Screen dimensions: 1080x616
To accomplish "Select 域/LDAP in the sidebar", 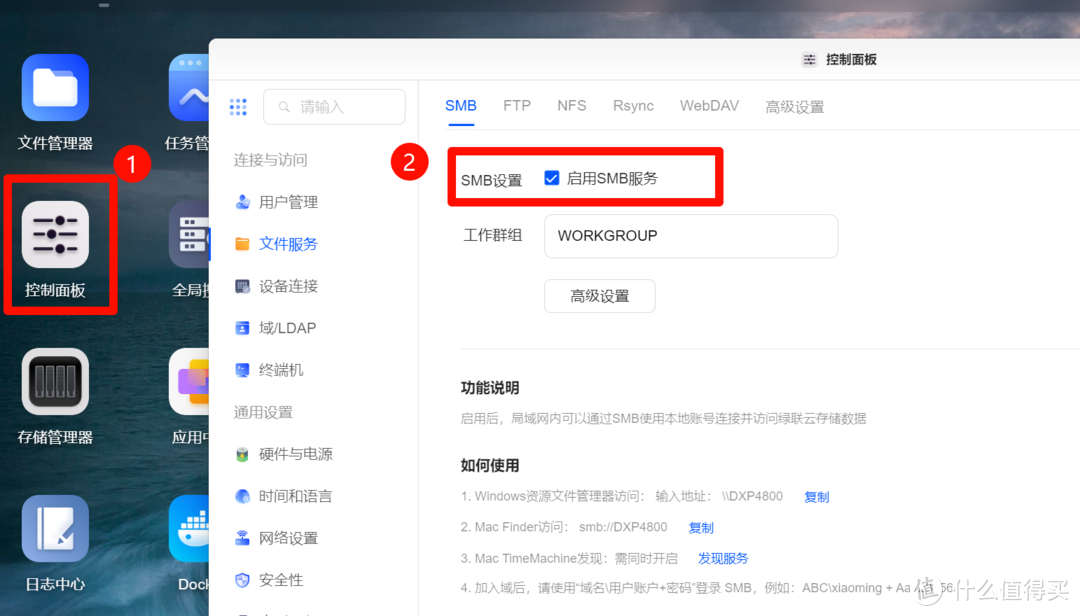I will pos(289,327).
